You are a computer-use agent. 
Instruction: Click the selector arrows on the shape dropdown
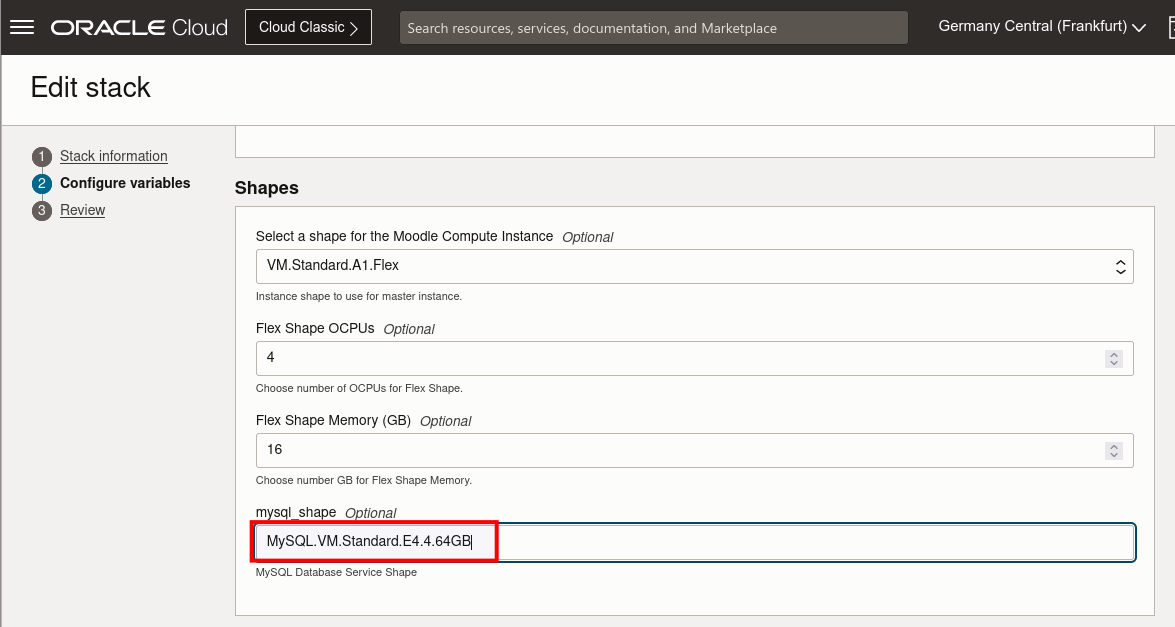point(1119,266)
